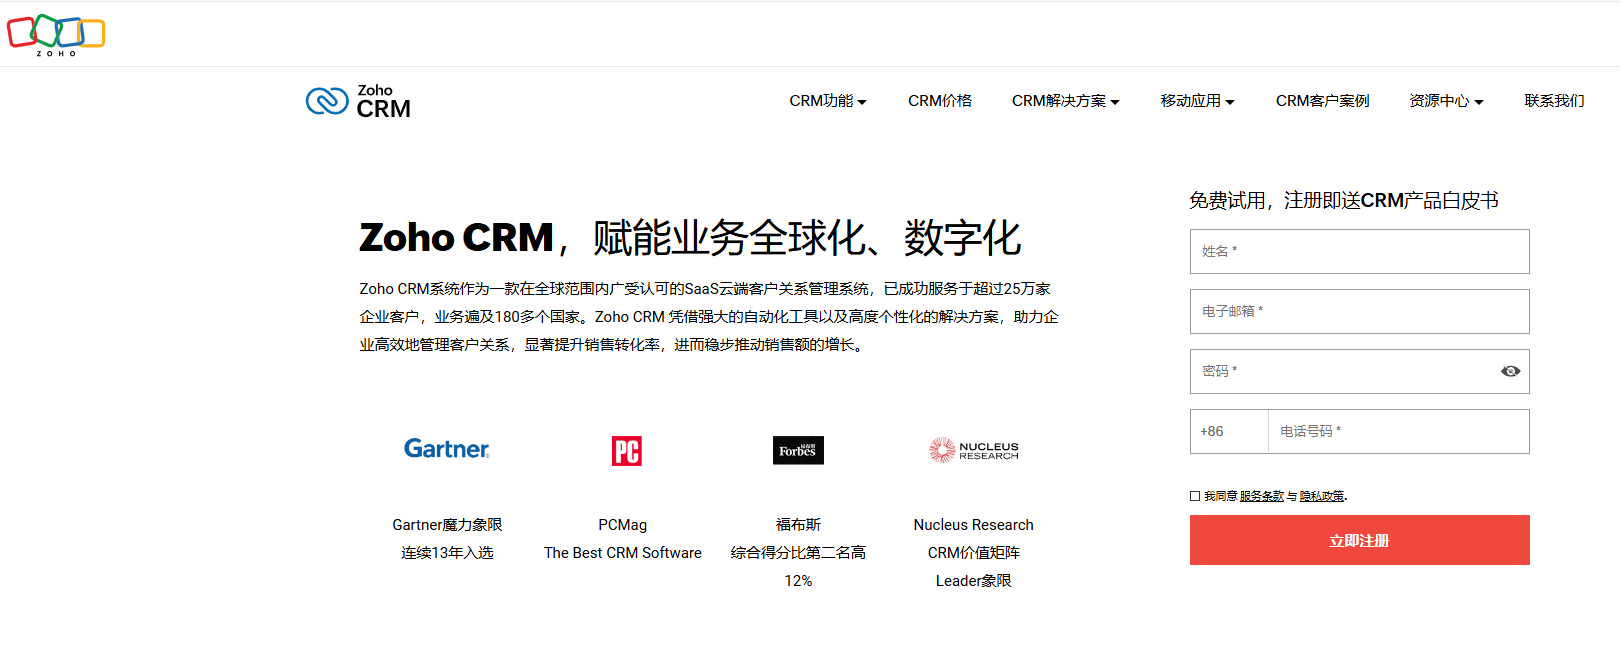Click the 福布斯 caption text
Image resolution: width=1620 pixels, height=654 pixels.
click(x=798, y=525)
